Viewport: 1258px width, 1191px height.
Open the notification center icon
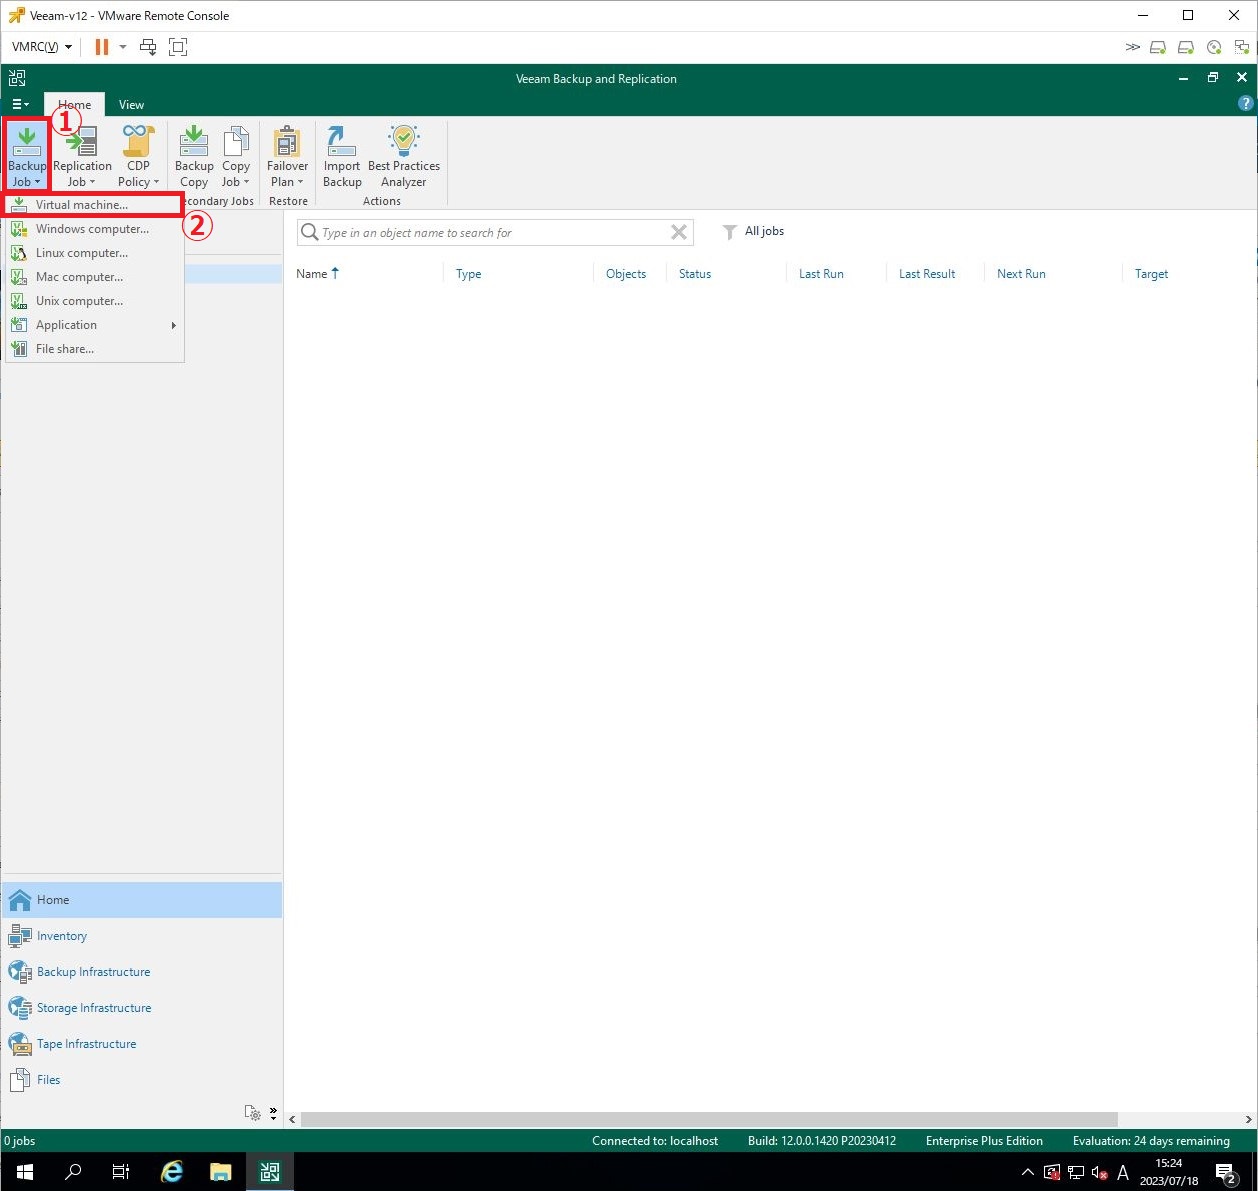point(1227,1172)
